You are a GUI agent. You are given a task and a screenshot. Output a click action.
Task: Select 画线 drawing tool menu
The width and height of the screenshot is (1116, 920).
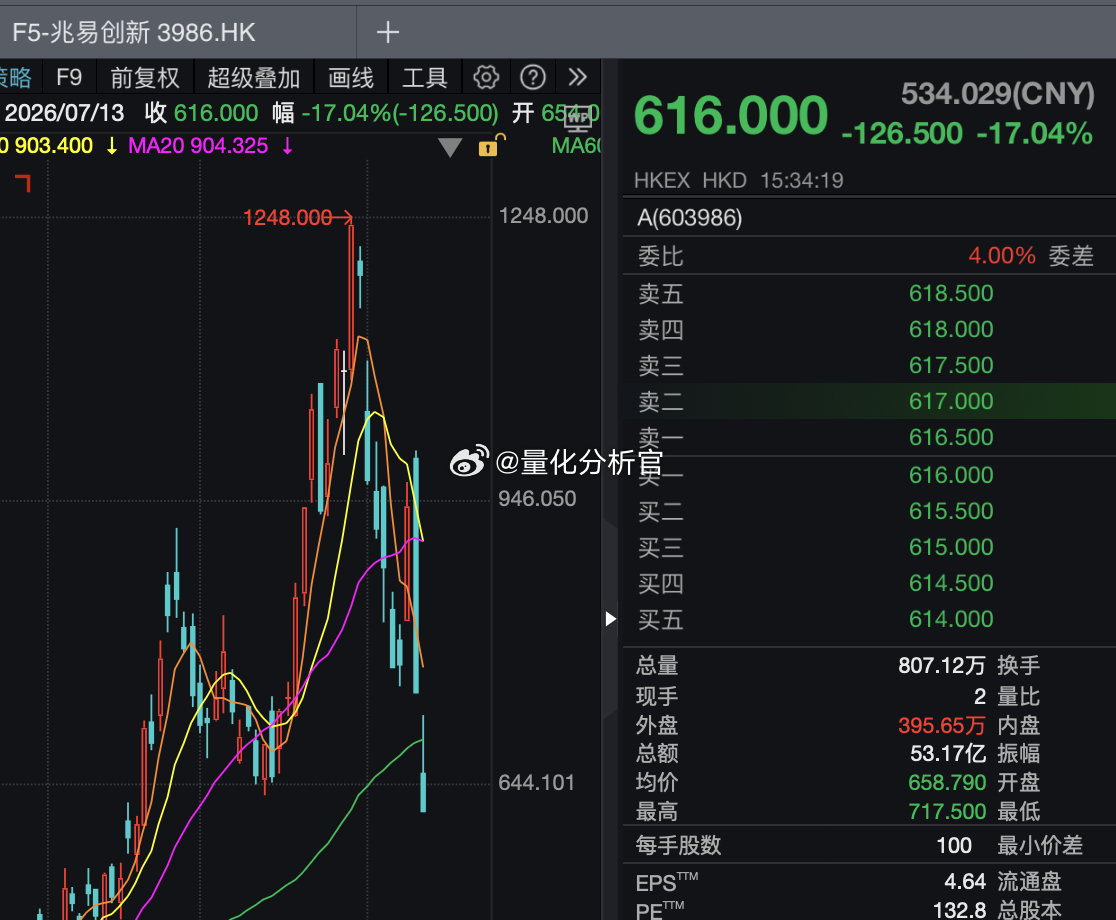point(351,78)
